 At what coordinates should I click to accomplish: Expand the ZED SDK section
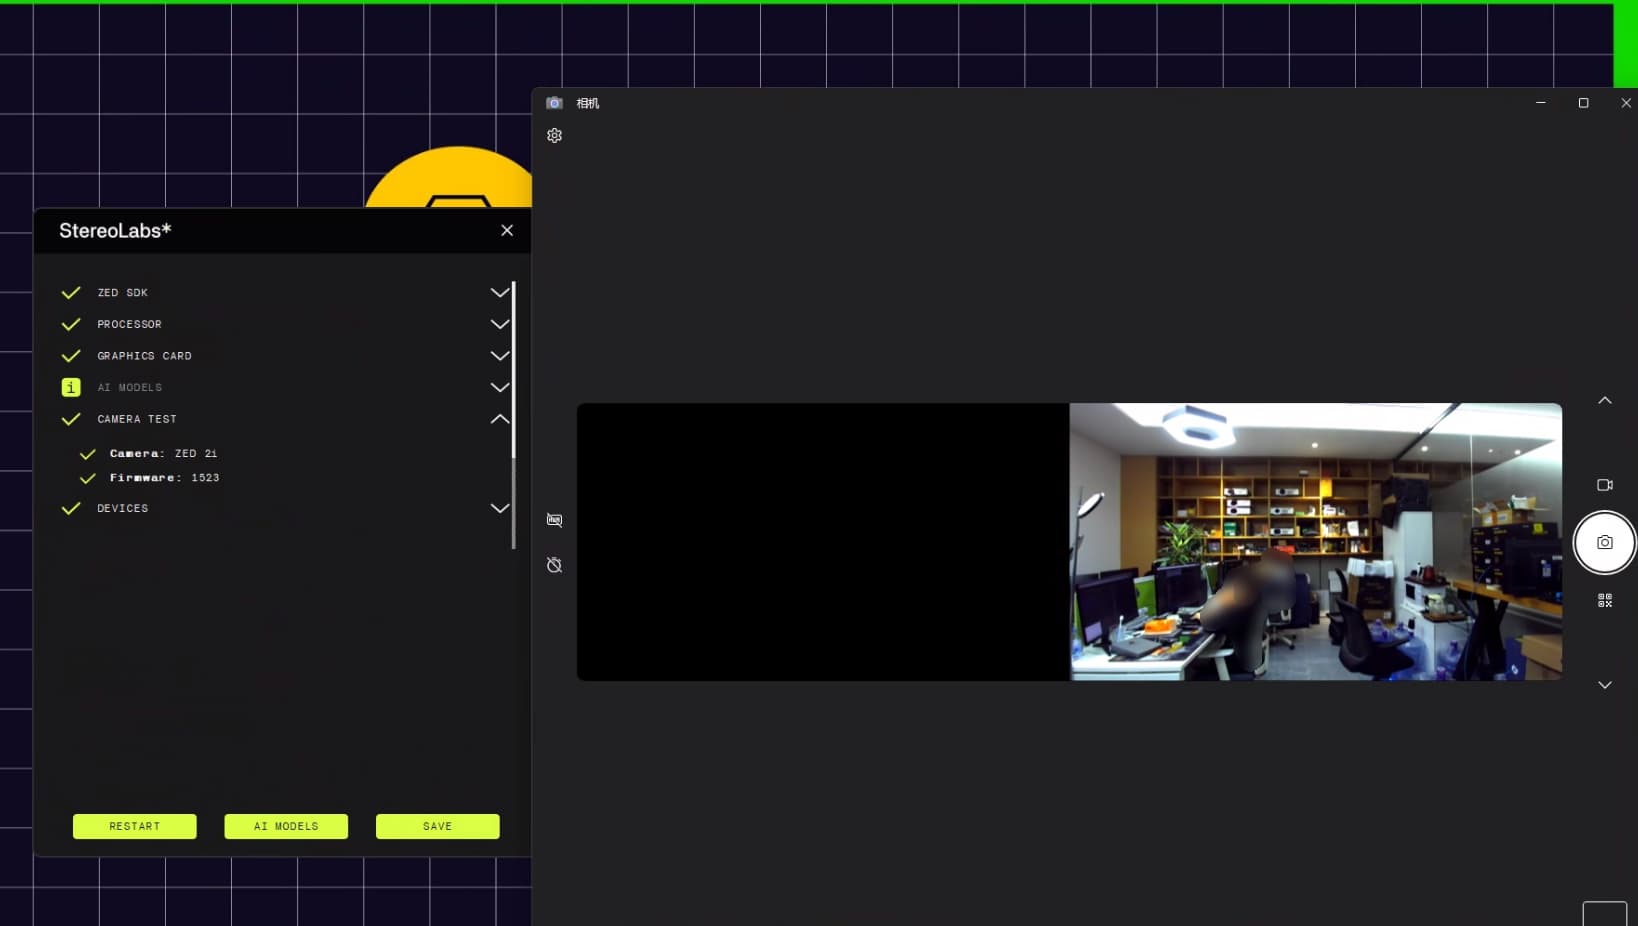499,293
